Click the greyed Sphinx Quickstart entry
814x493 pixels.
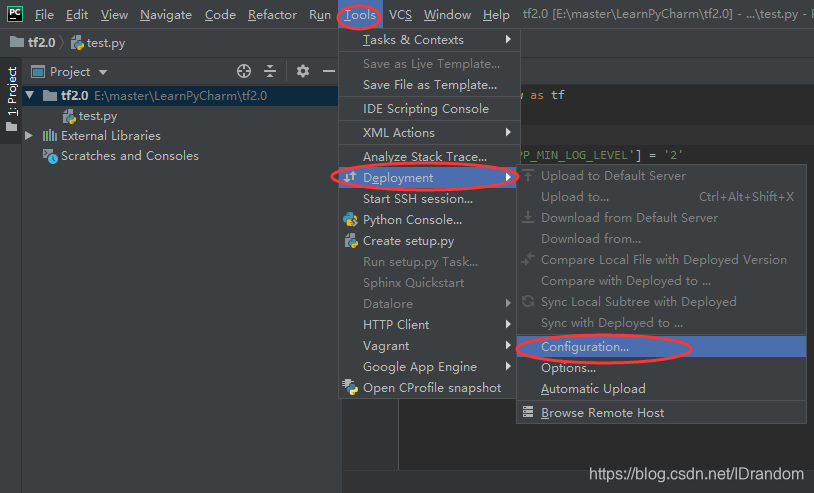(429, 282)
